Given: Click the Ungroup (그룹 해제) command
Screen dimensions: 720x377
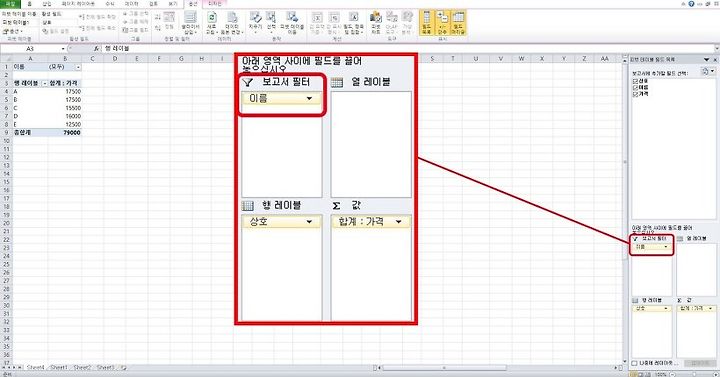Looking at the screenshot, I should tap(135, 22).
